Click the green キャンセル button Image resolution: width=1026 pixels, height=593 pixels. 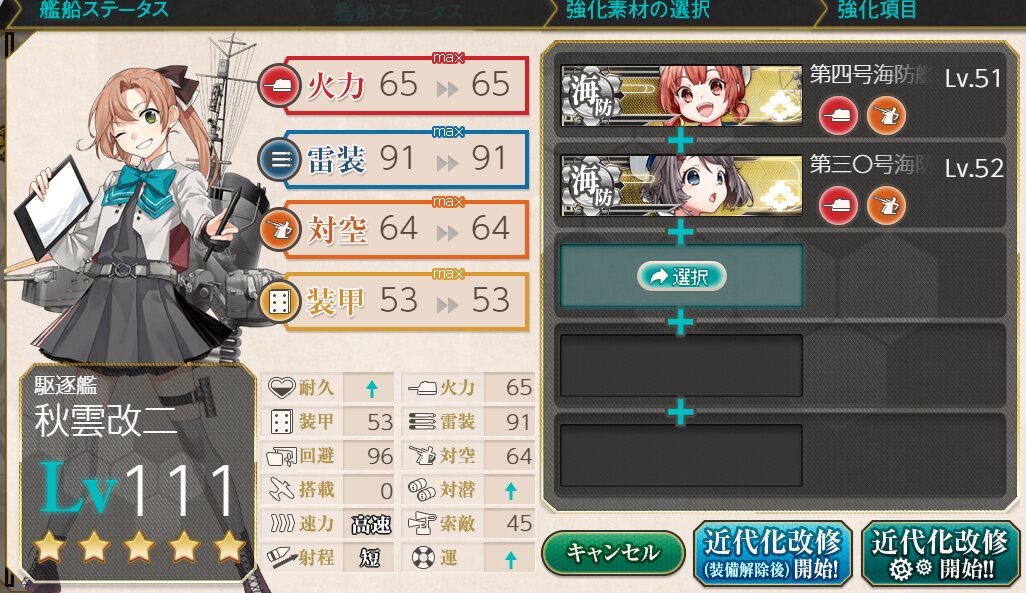[613, 553]
